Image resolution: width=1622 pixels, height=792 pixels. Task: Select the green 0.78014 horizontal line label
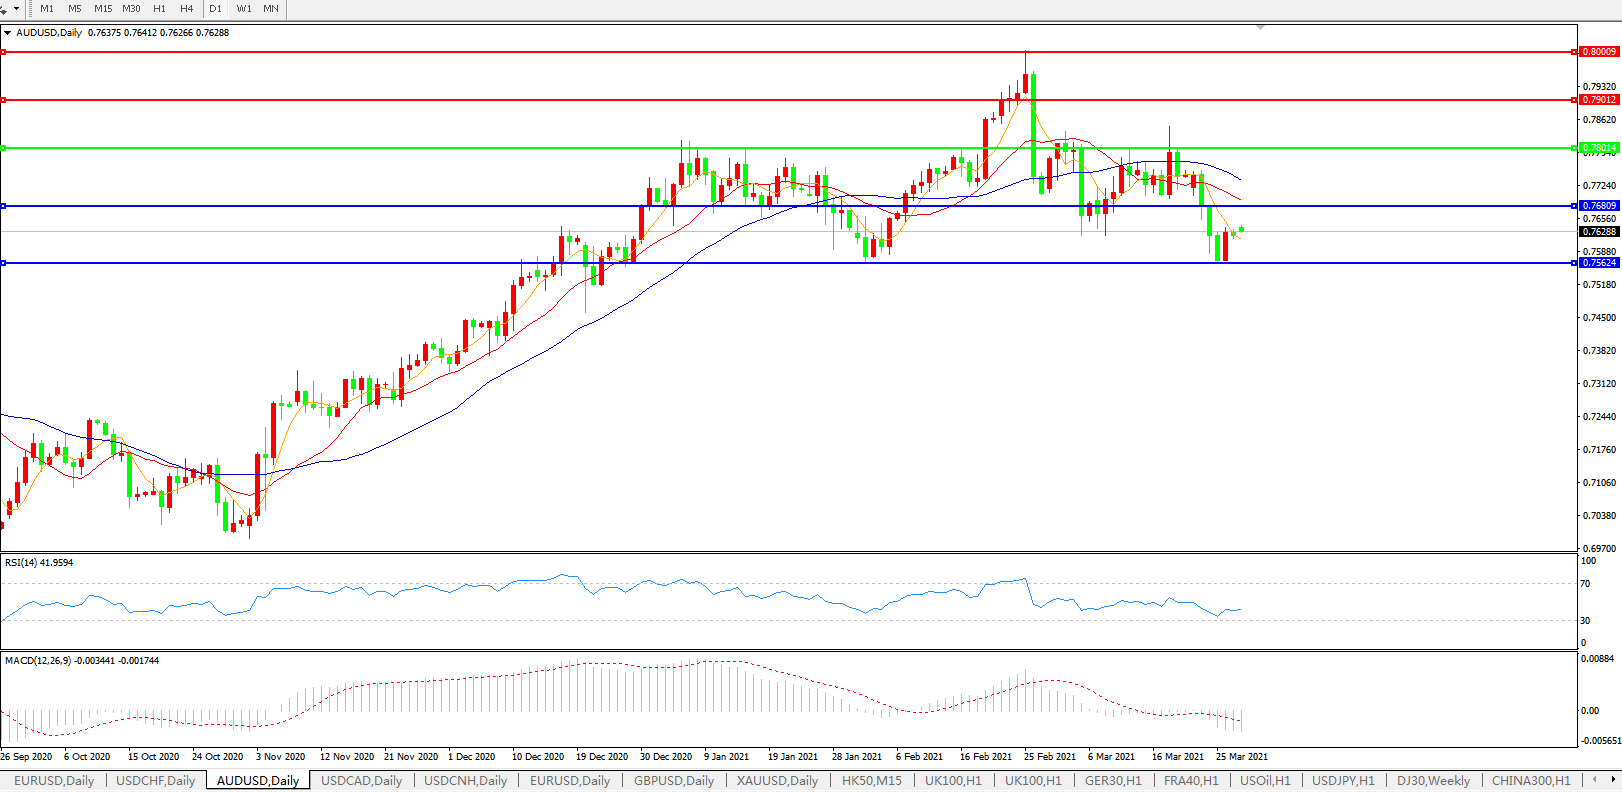(1598, 148)
